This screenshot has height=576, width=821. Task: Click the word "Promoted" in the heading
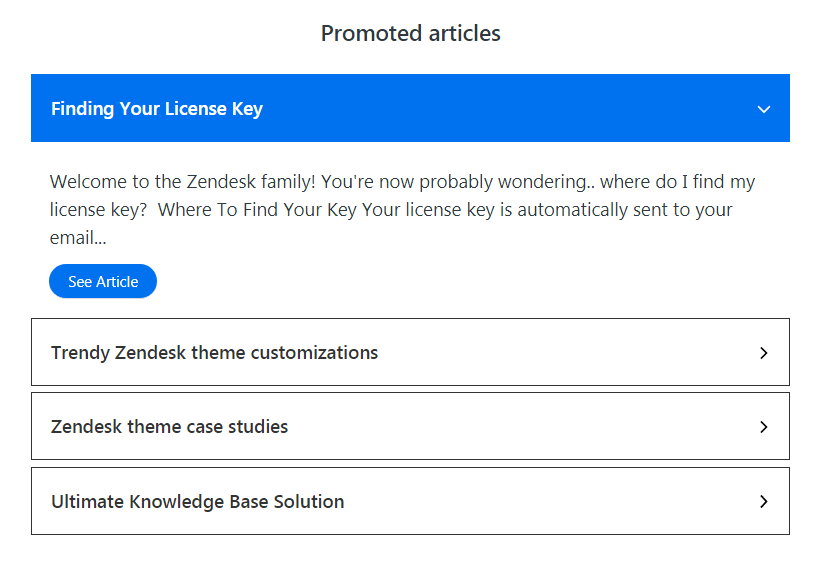pos(372,34)
